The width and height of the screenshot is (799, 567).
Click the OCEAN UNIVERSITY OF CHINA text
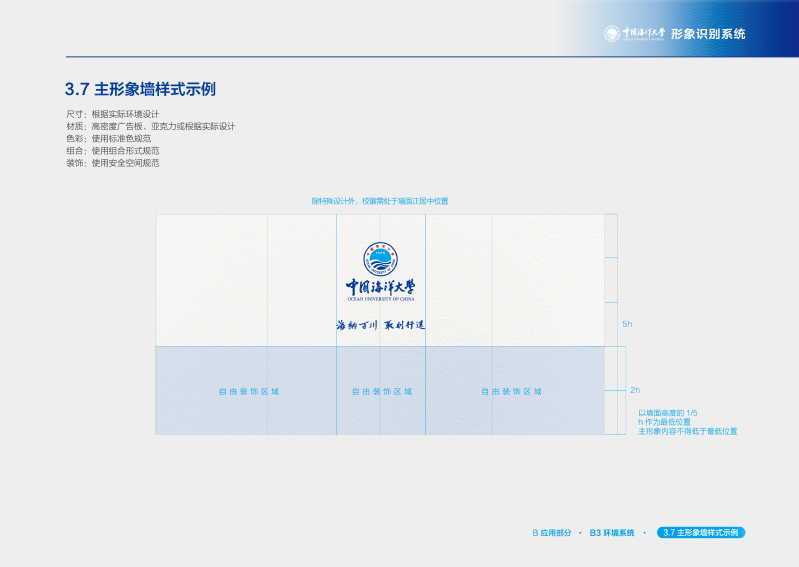pos(380,299)
